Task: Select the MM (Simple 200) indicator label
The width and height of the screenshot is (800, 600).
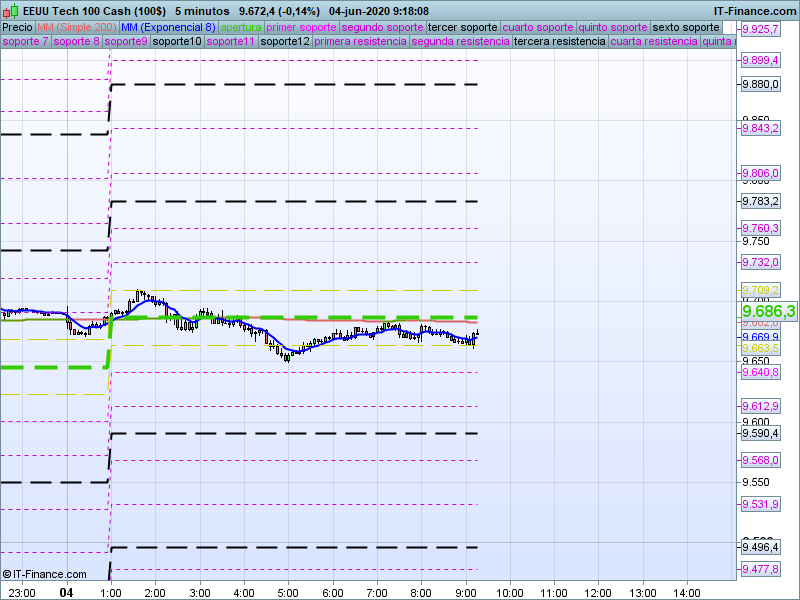Action: tap(70, 27)
